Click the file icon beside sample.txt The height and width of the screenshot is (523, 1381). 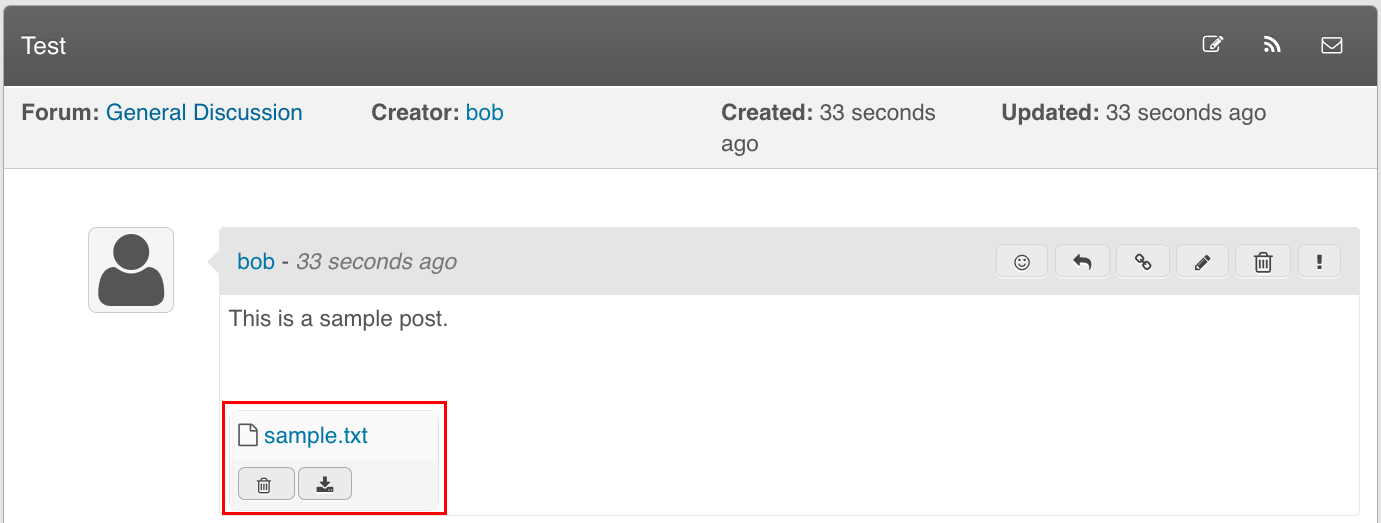tap(248, 436)
